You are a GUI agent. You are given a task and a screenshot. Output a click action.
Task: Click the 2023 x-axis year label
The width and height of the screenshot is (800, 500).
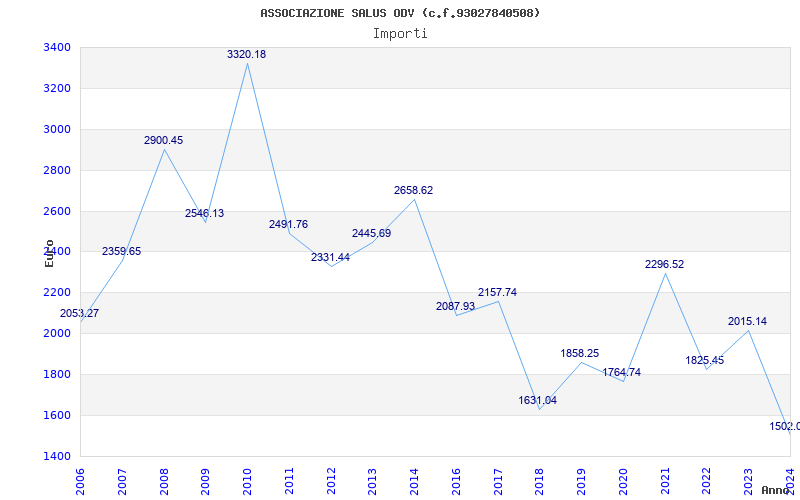(x=748, y=482)
